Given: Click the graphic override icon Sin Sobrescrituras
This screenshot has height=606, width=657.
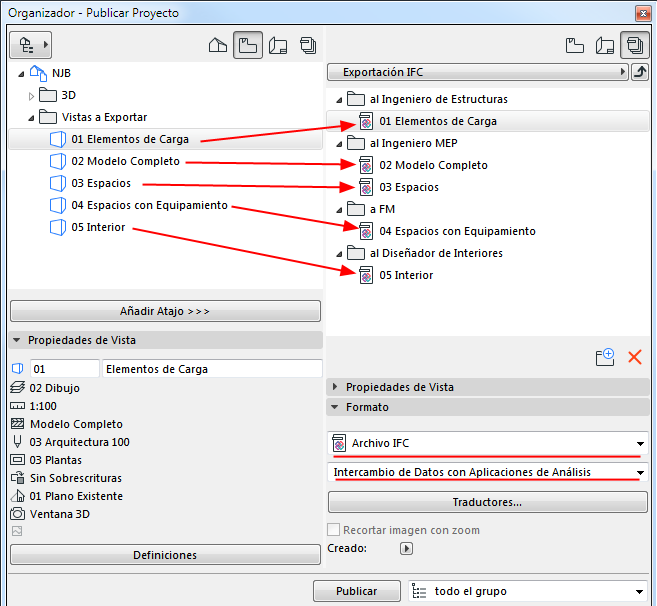Looking at the screenshot, I should click(x=17, y=478).
